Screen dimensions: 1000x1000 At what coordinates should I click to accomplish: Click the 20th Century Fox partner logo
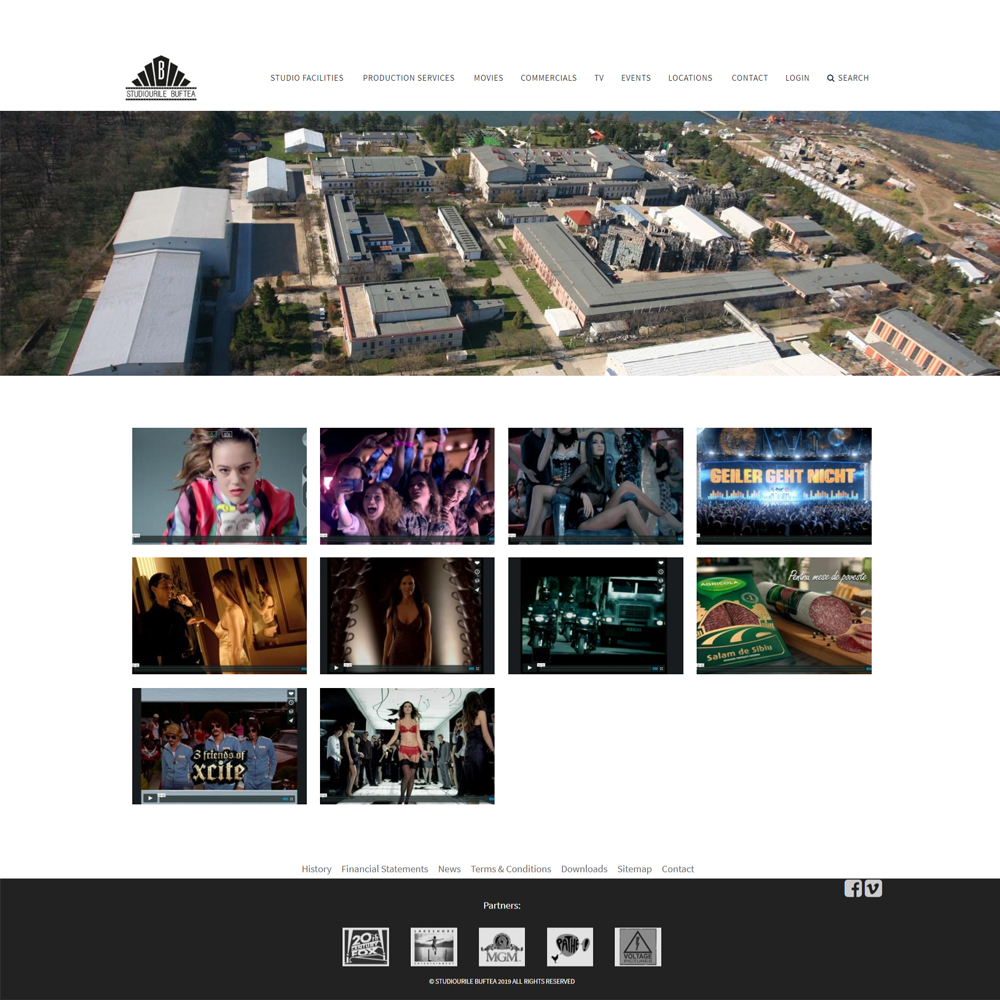pyautogui.click(x=365, y=946)
